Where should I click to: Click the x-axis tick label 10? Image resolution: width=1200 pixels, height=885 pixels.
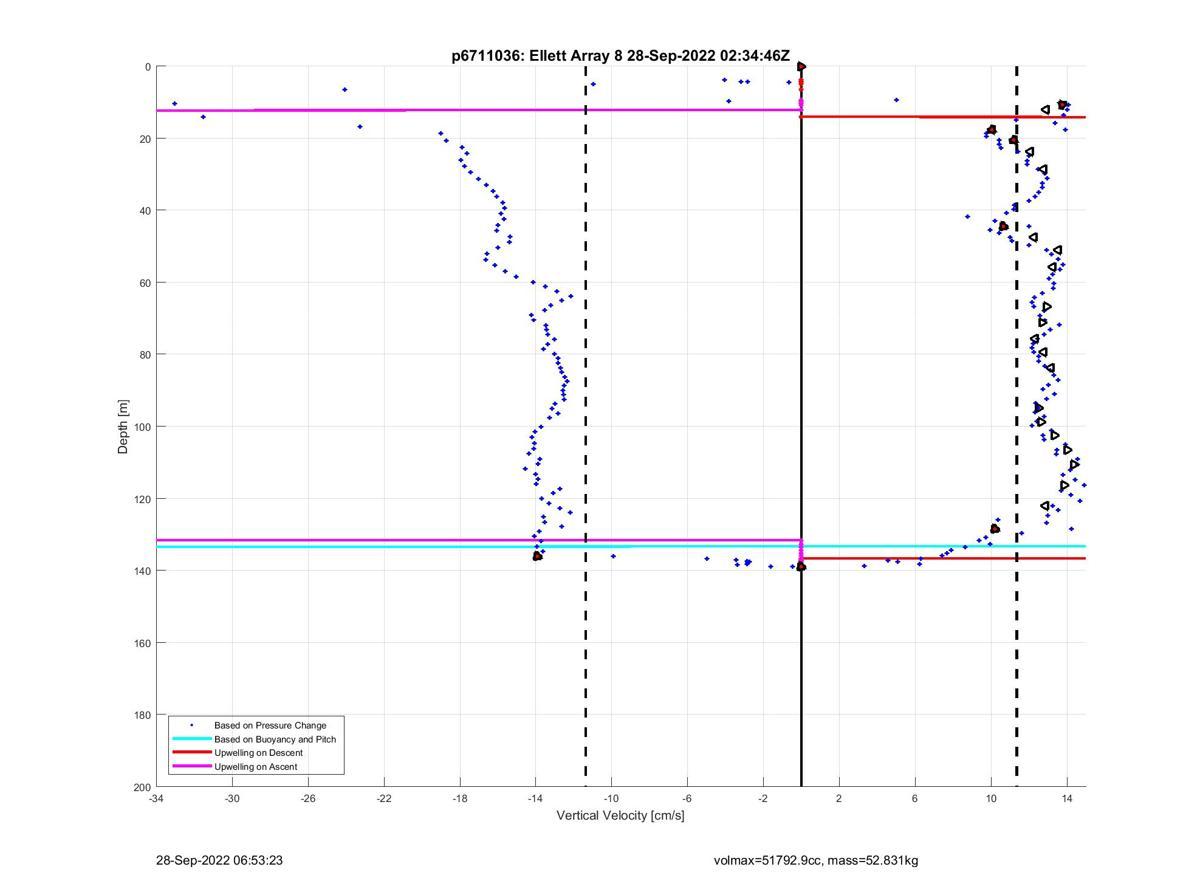pos(991,798)
